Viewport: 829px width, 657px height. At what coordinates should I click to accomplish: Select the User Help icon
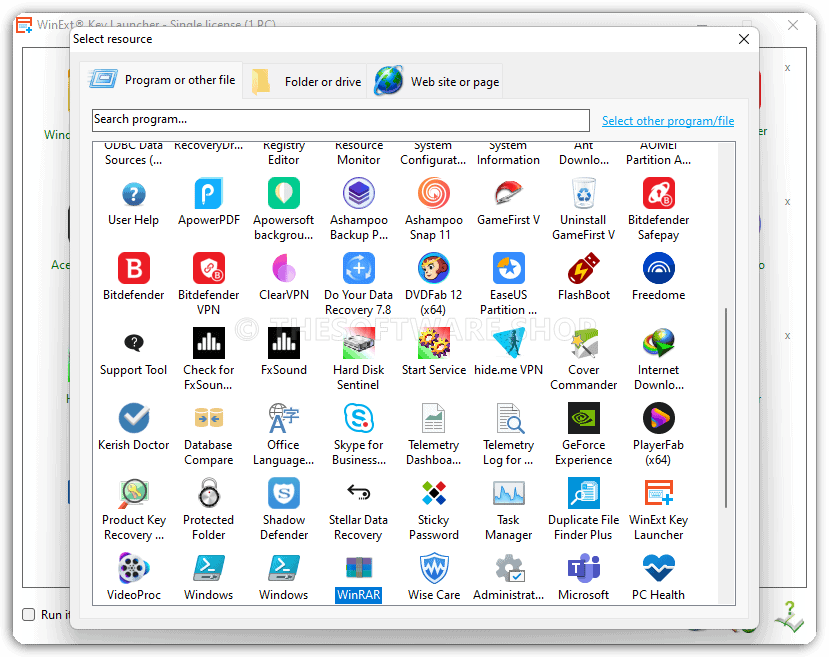134,194
